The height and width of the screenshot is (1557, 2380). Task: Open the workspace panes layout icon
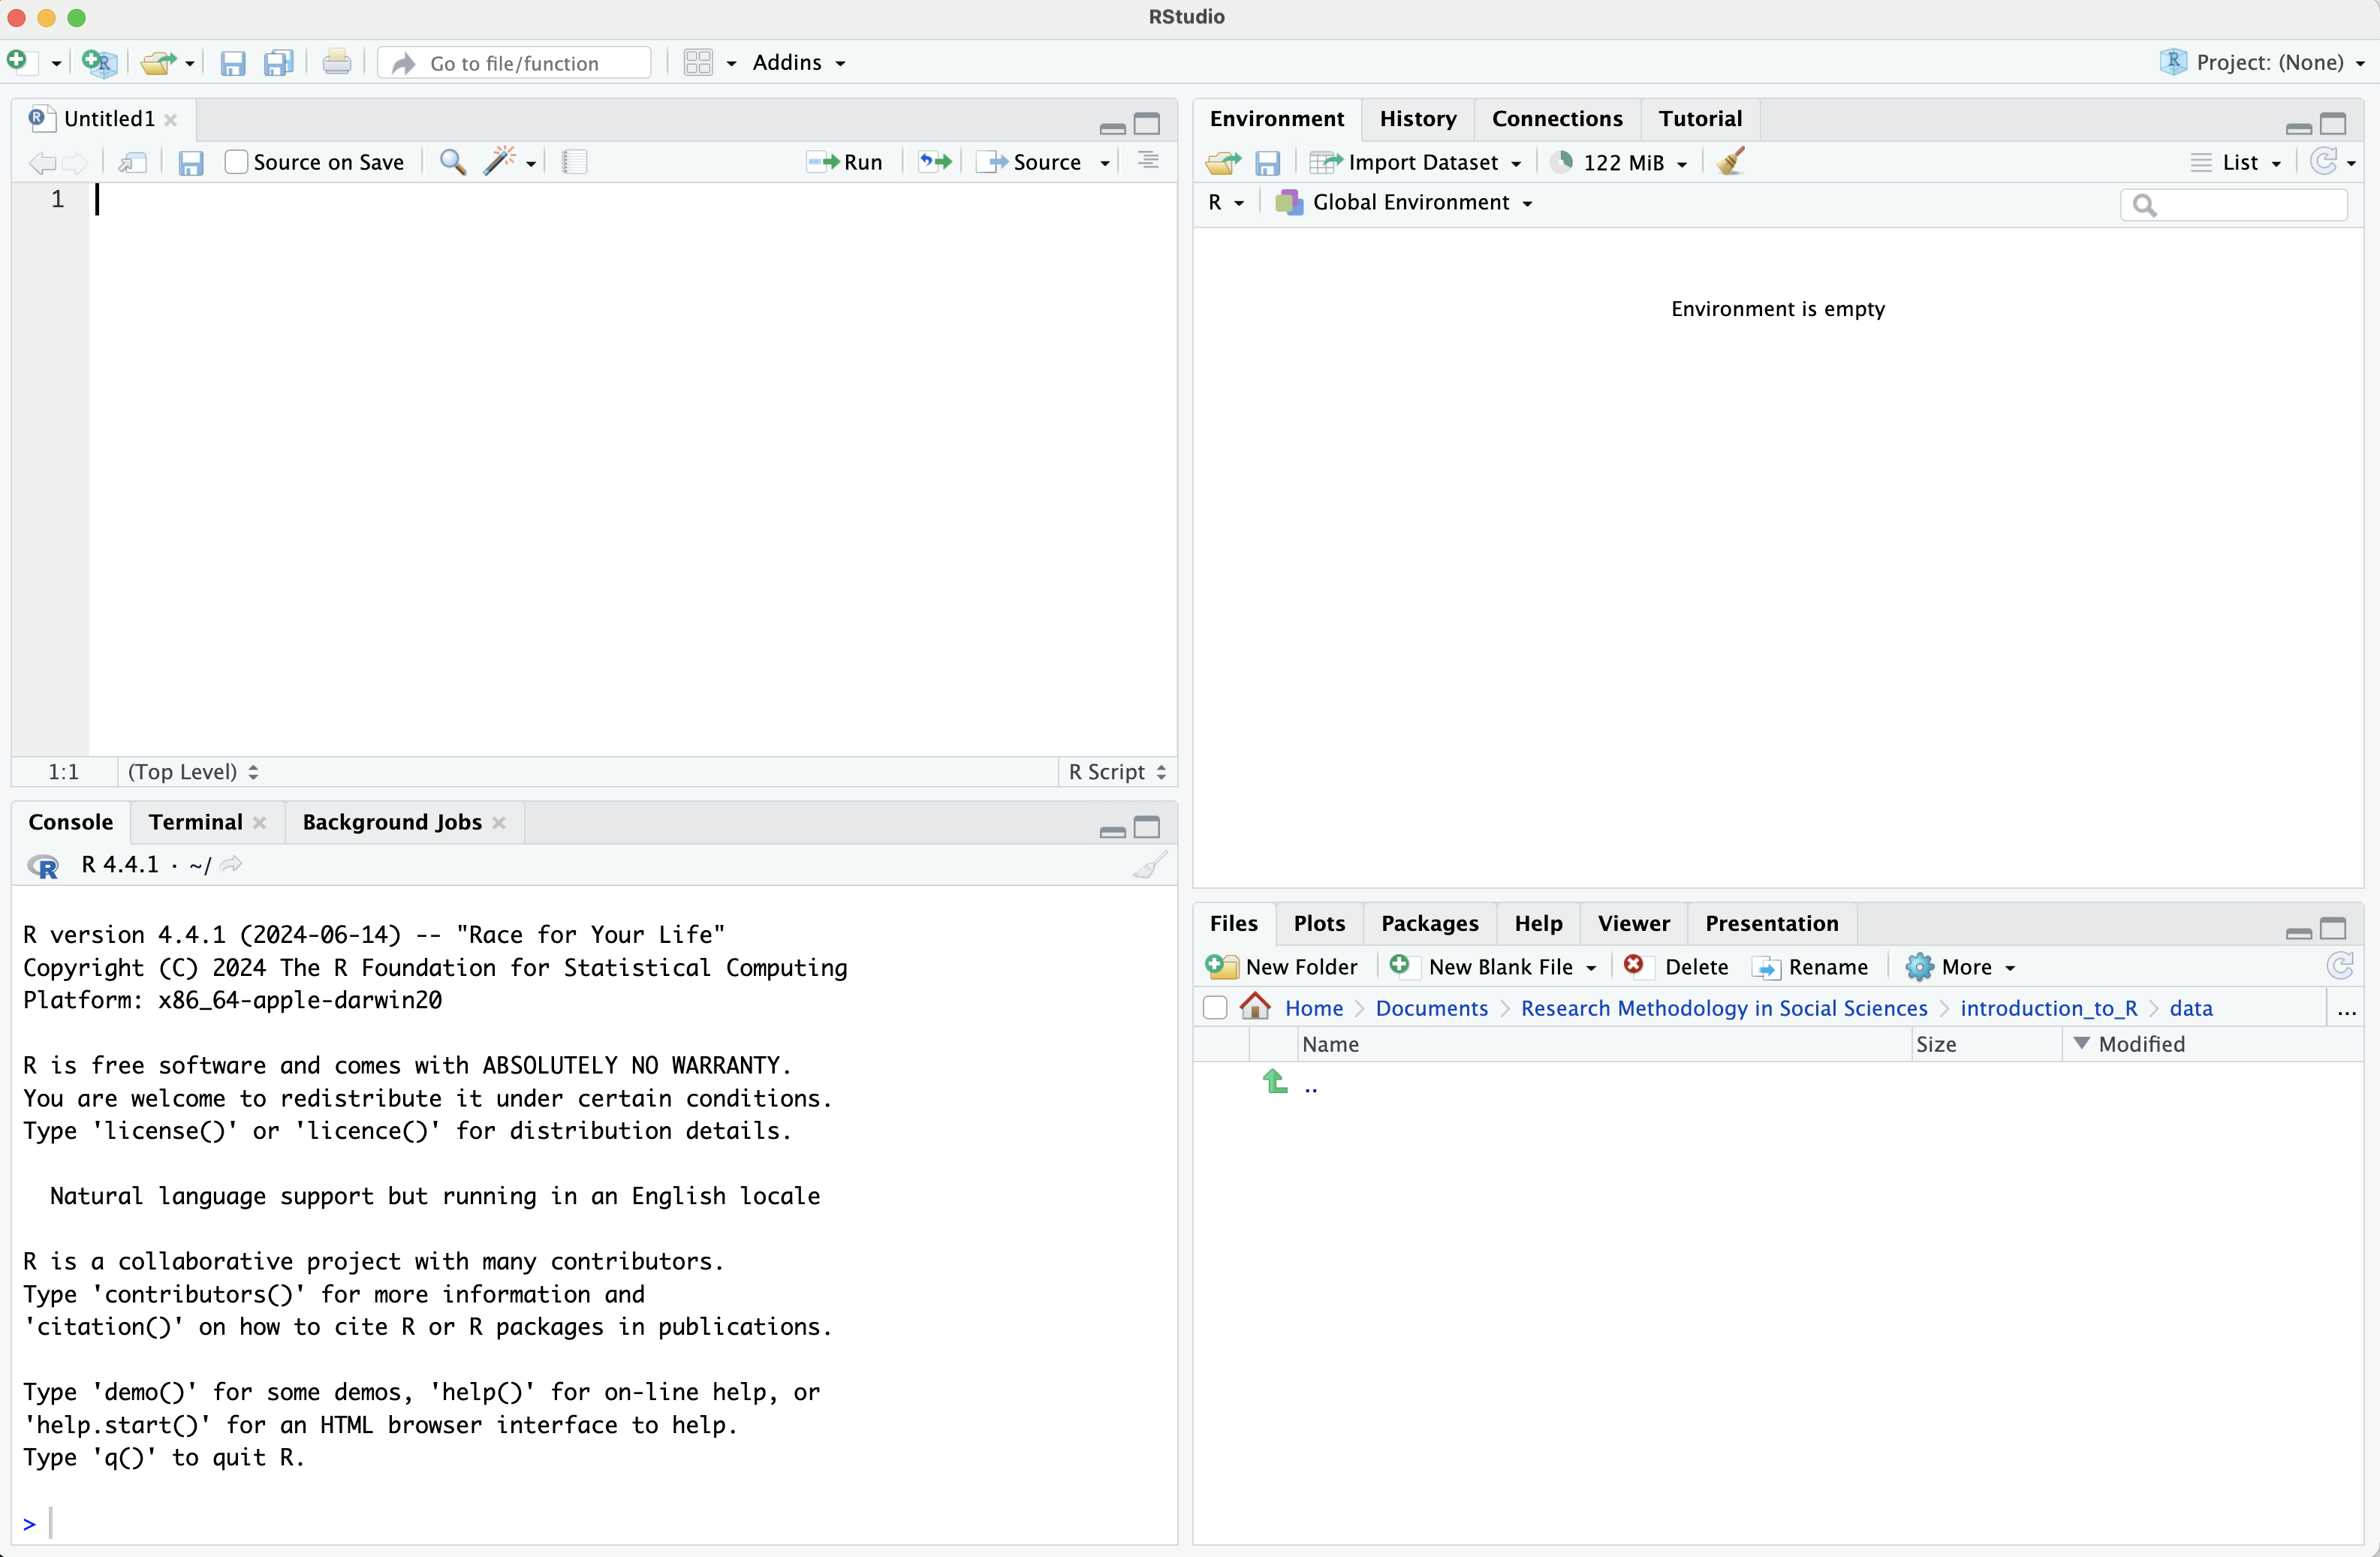pos(698,62)
